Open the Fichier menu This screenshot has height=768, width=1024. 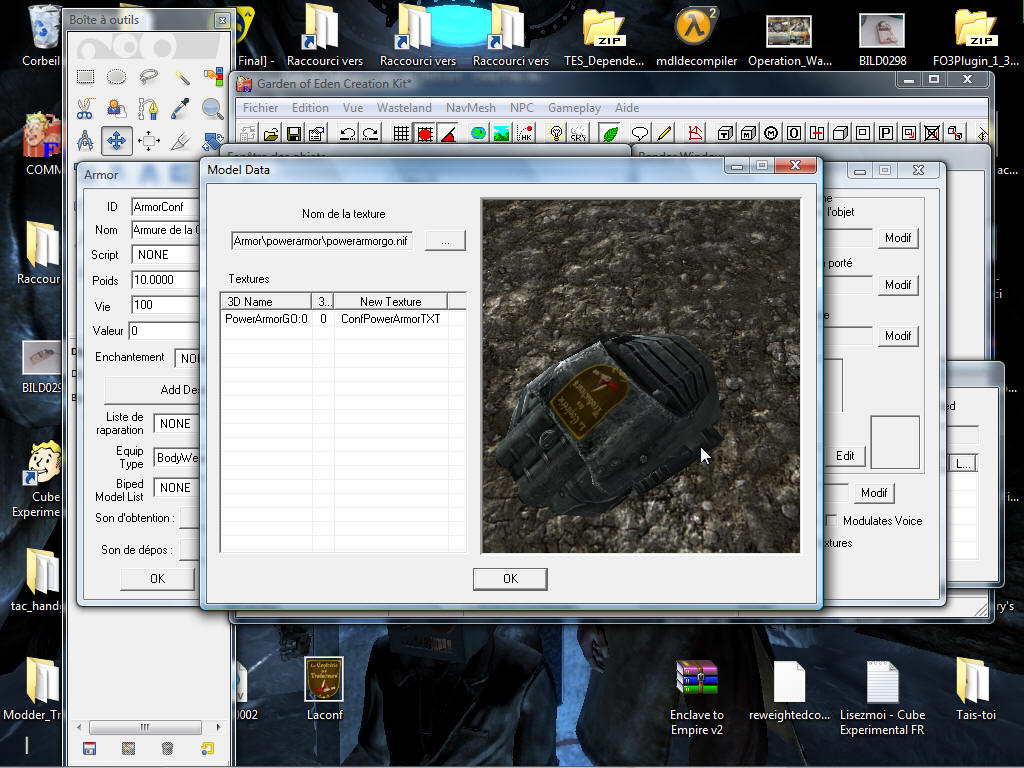tap(260, 108)
